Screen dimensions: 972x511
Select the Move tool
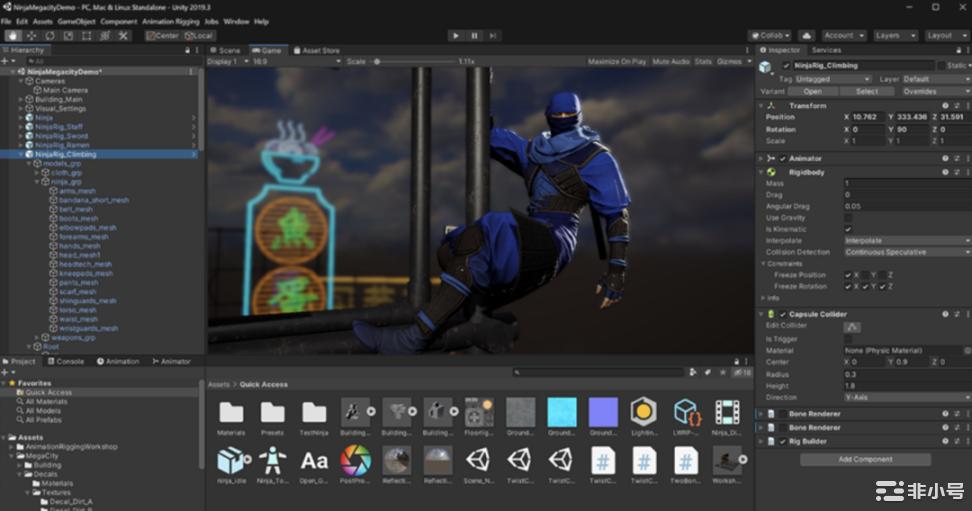click(x=31, y=35)
